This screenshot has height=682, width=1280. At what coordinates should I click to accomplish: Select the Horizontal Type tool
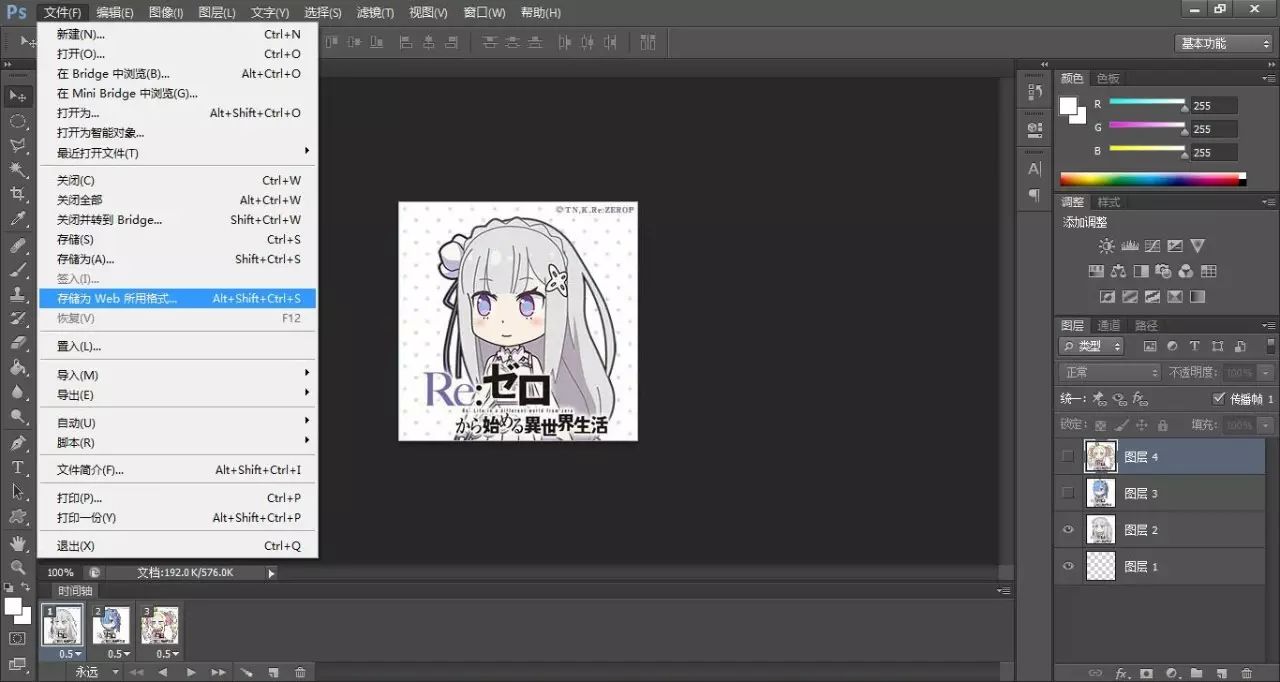point(18,467)
